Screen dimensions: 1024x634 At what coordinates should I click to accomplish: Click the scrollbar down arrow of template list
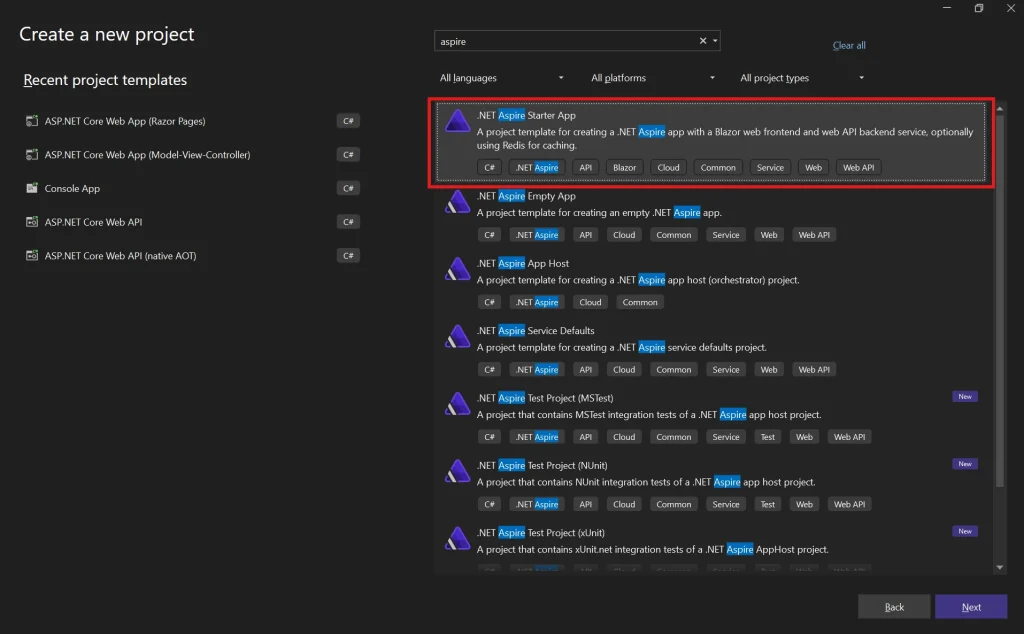tap(999, 567)
